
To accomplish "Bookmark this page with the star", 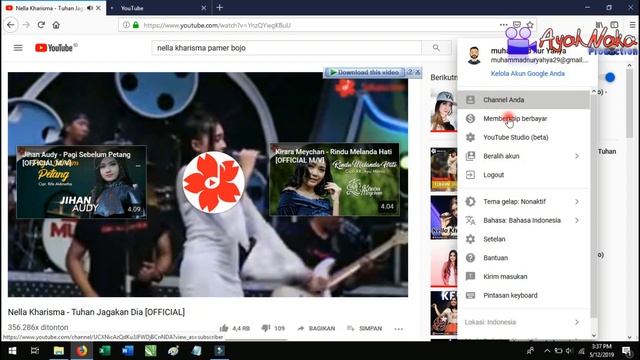I will pyautogui.click(x=530, y=25).
